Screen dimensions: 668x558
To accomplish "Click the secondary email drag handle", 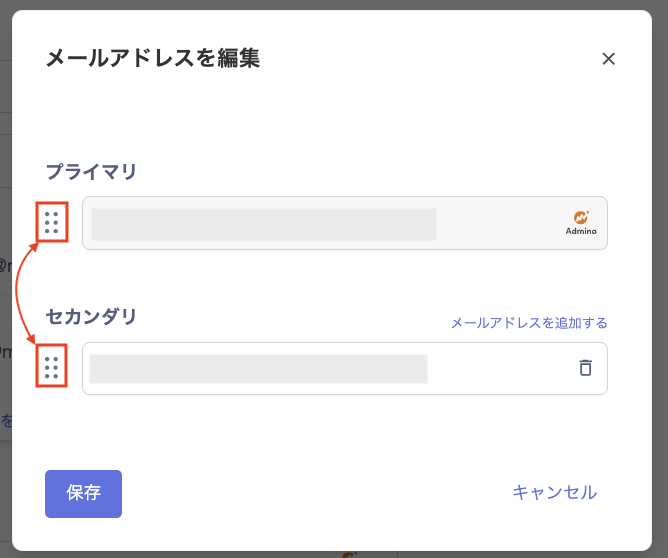I will [51, 367].
